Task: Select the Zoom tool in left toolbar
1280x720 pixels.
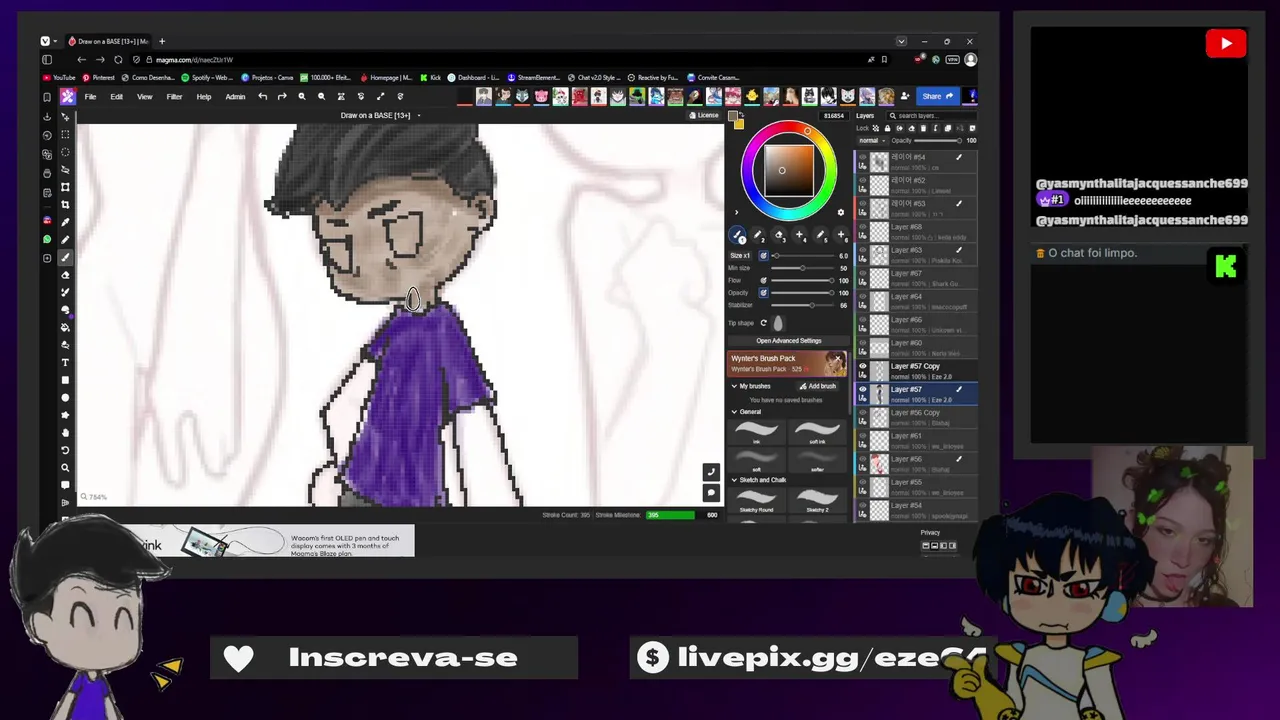Action: click(x=66, y=467)
